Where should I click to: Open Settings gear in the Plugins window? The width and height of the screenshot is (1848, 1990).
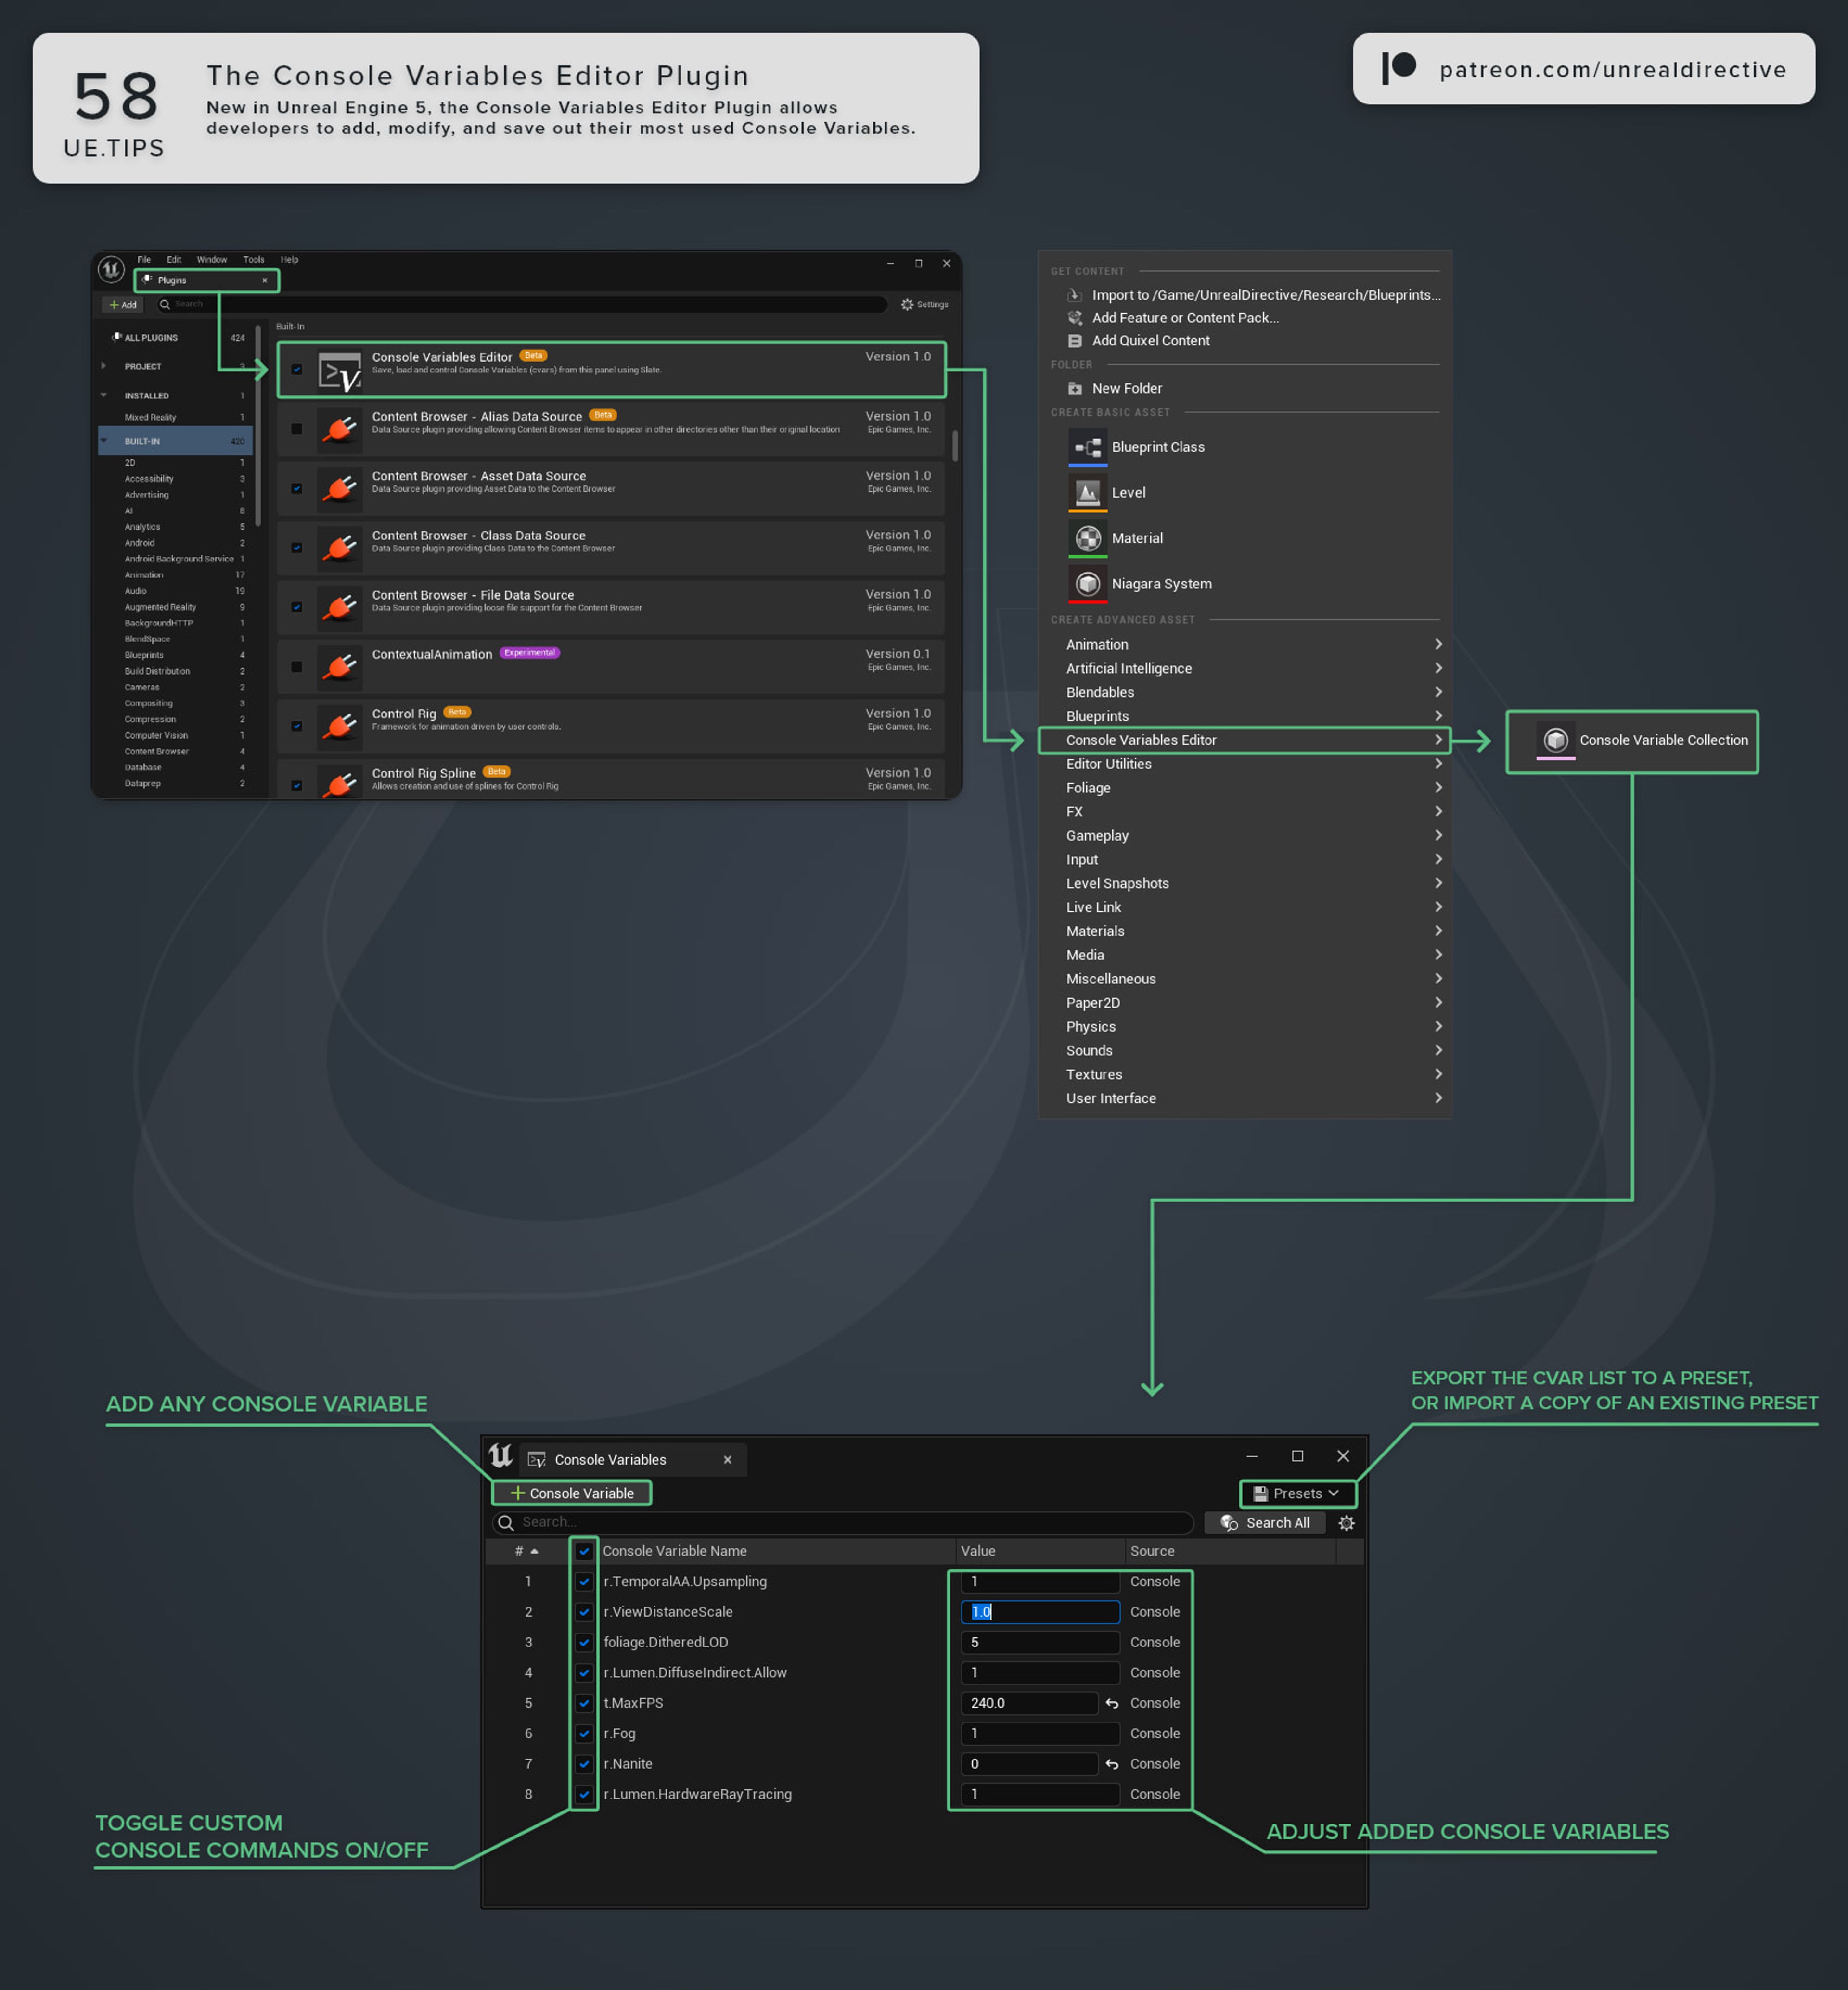pyautogui.click(x=907, y=304)
